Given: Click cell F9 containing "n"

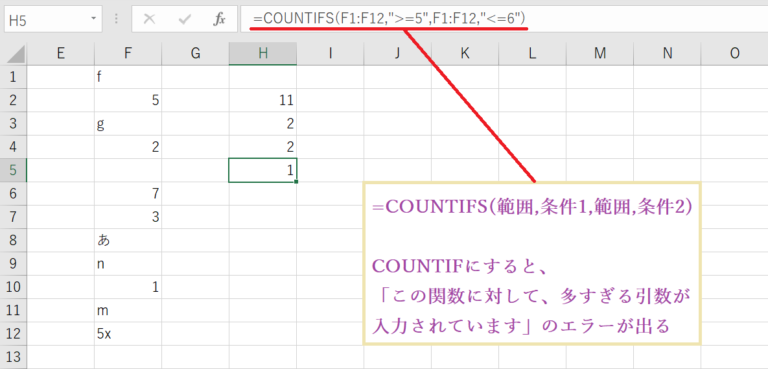Looking at the screenshot, I should 128,264.
